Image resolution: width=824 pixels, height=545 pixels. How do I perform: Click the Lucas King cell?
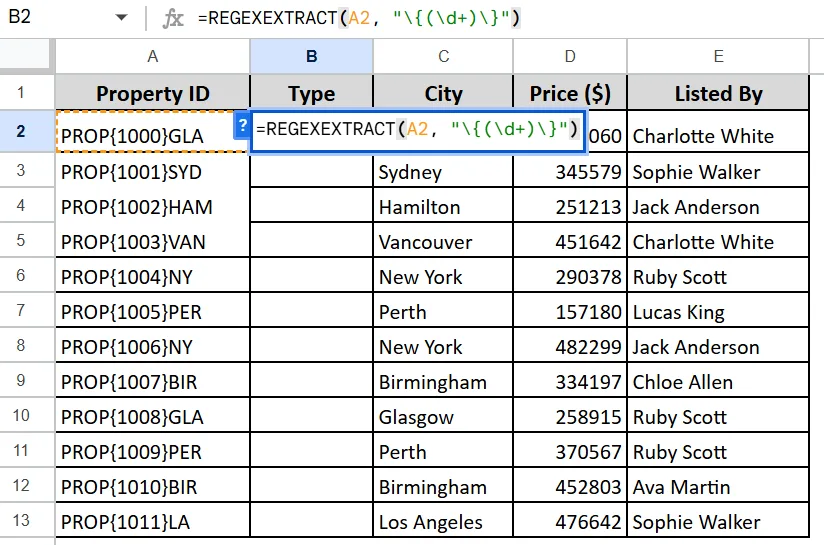click(718, 311)
